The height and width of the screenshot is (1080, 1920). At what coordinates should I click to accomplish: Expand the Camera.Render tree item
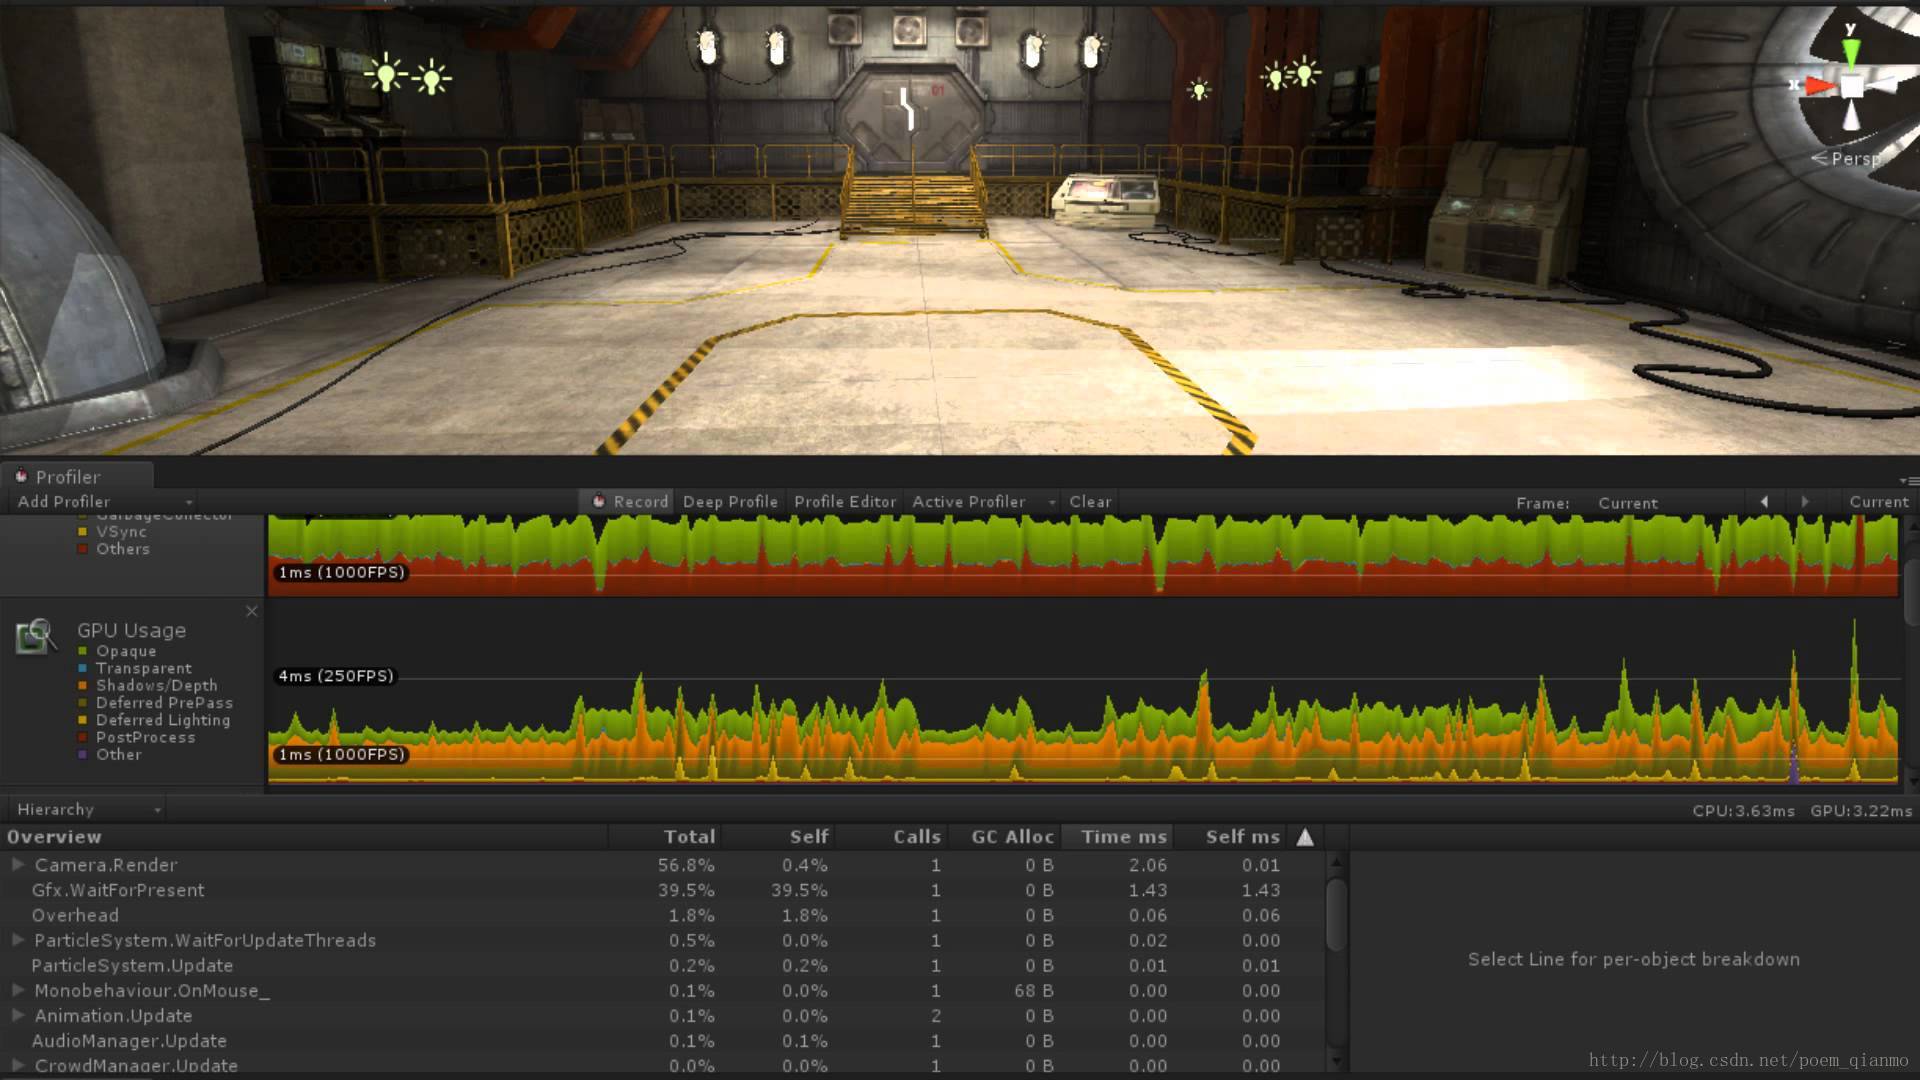(17, 864)
